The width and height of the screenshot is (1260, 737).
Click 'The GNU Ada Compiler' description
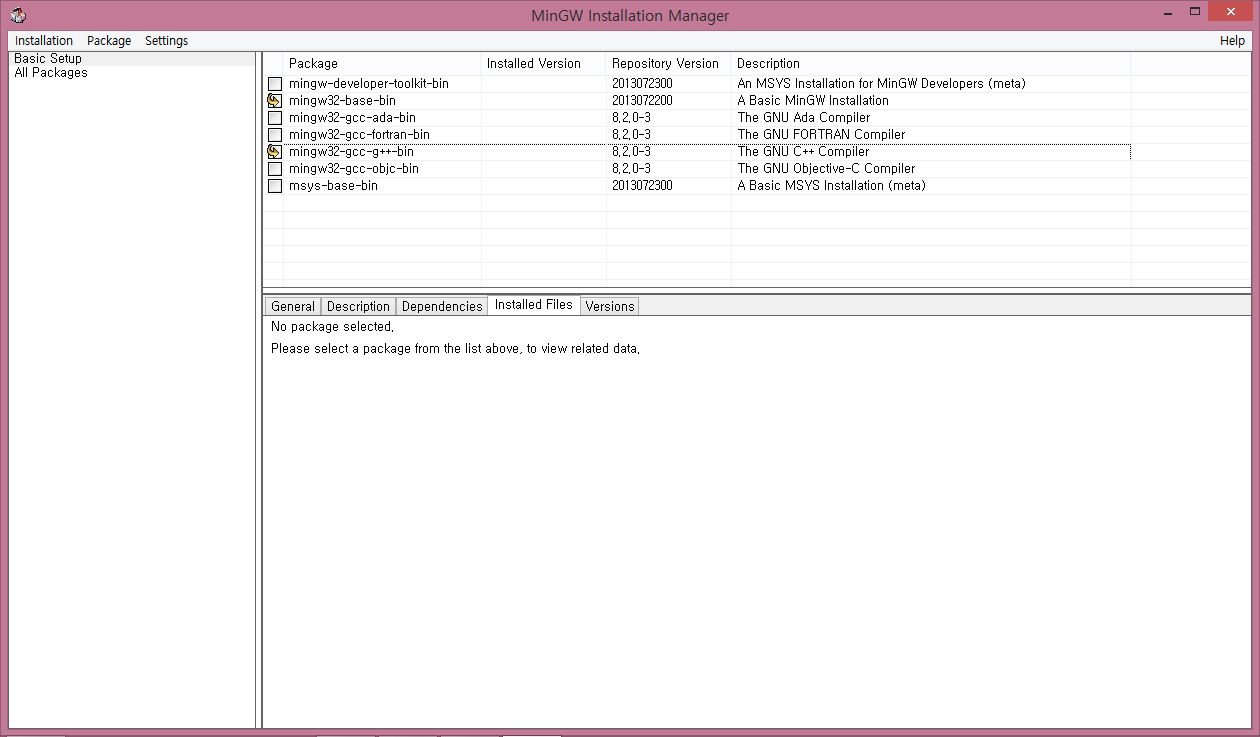(x=804, y=118)
